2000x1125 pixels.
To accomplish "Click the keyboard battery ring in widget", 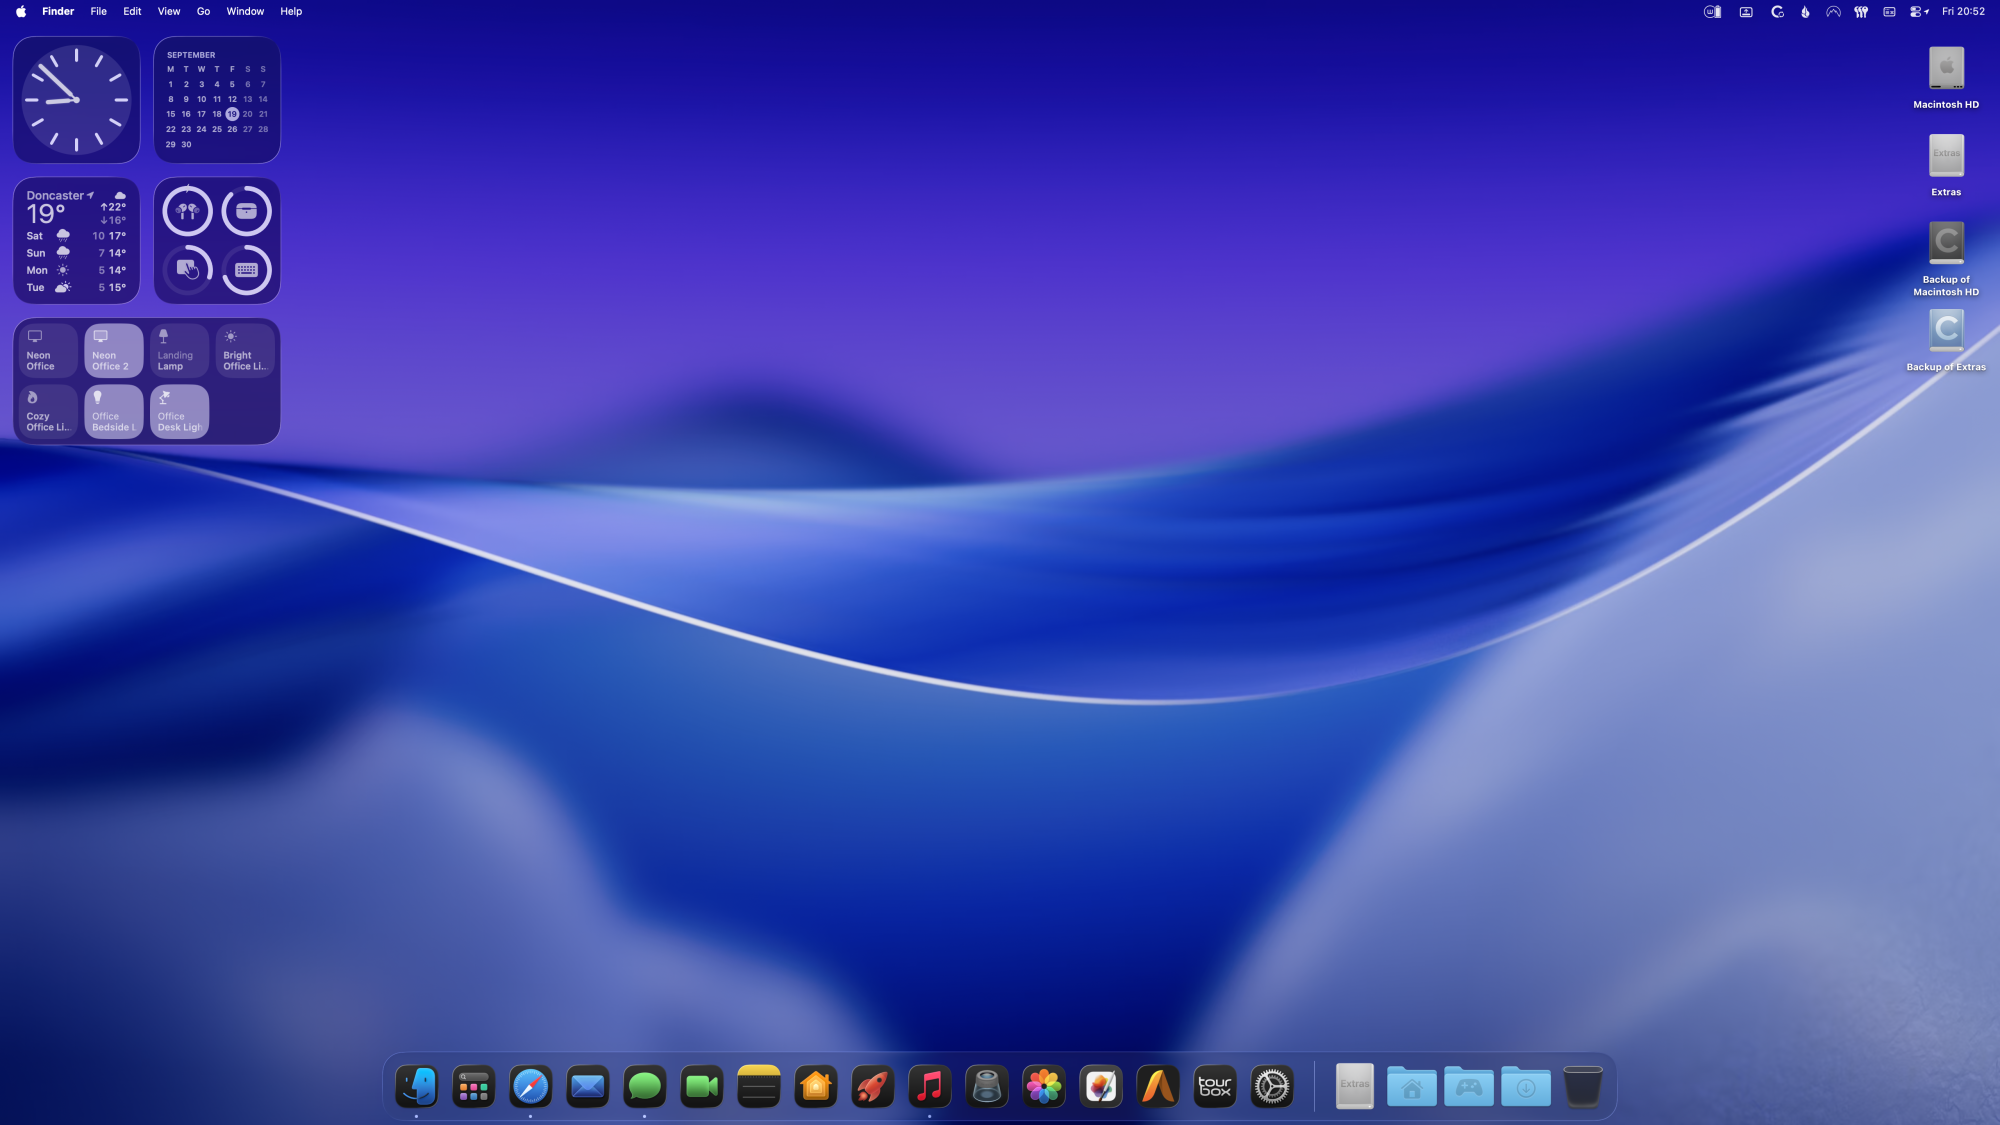I will 246,270.
